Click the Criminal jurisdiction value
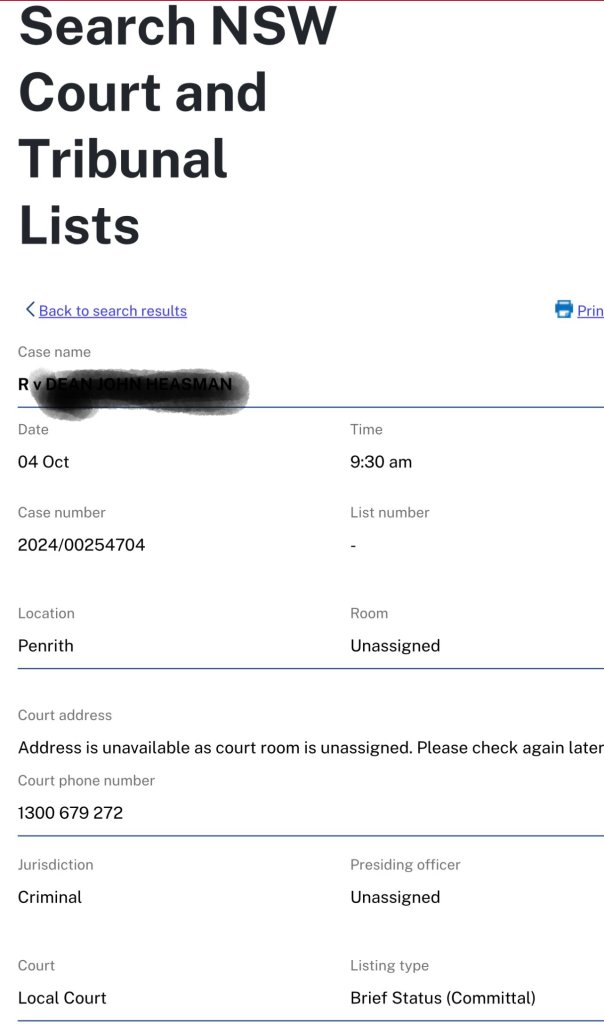Screen dimensions: 604x1024 point(50,897)
